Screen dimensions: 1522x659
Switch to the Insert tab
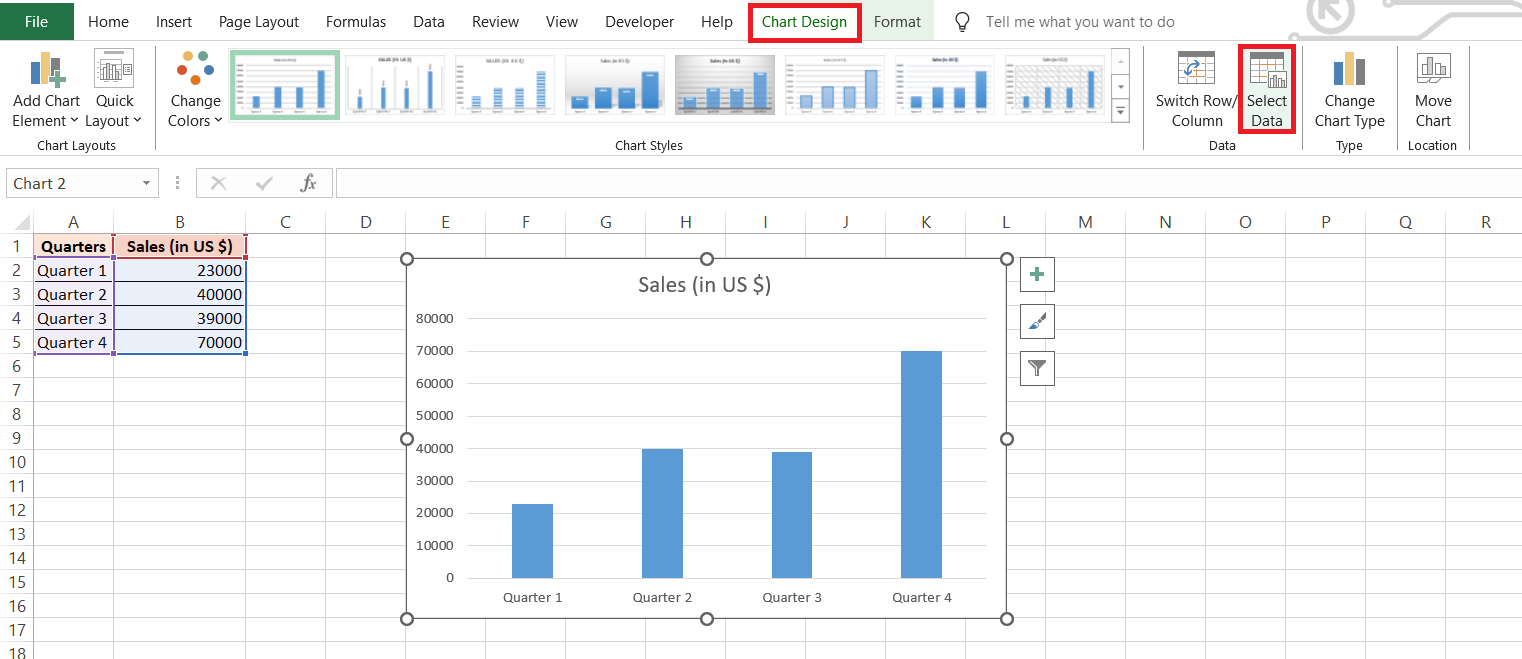(x=174, y=21)
